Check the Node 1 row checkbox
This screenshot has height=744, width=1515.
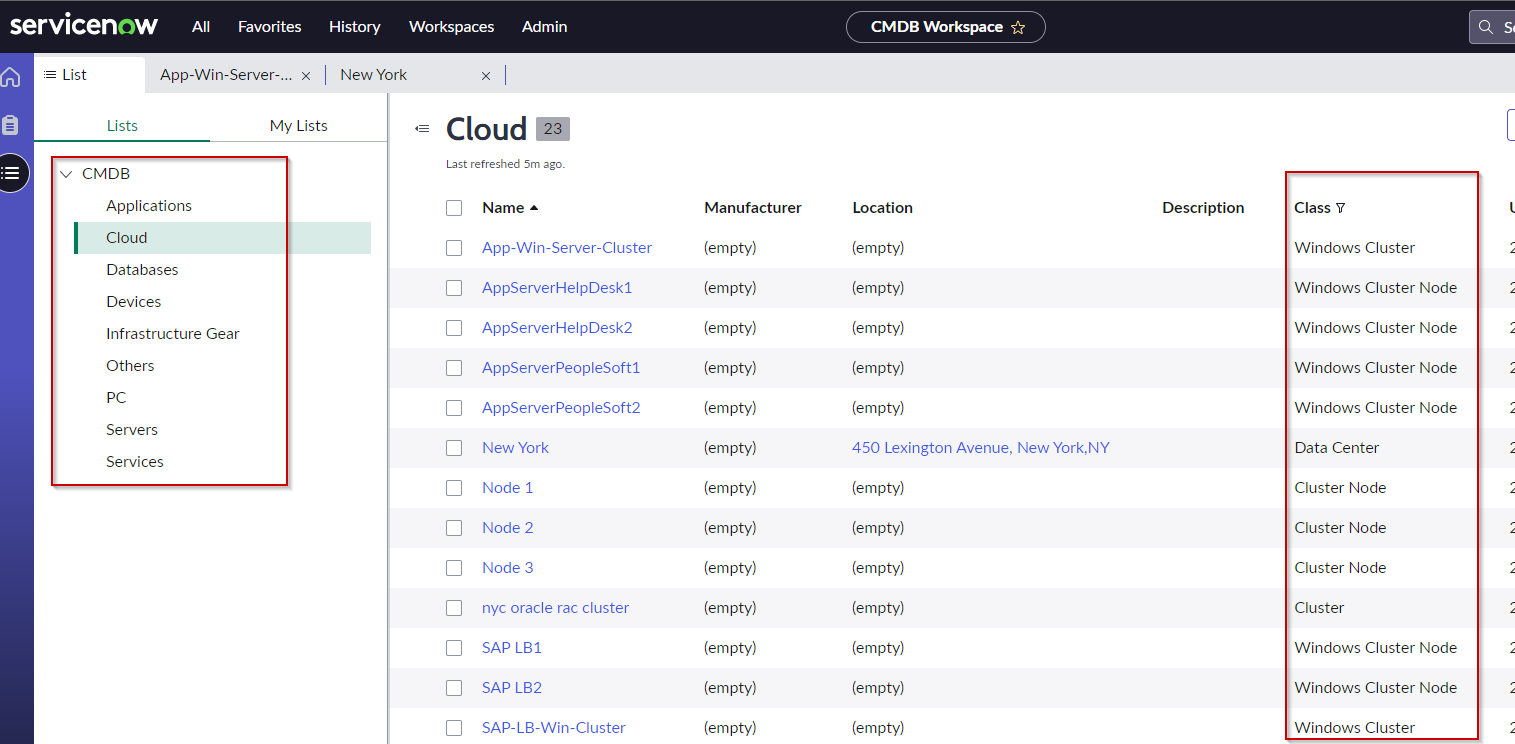454,488
